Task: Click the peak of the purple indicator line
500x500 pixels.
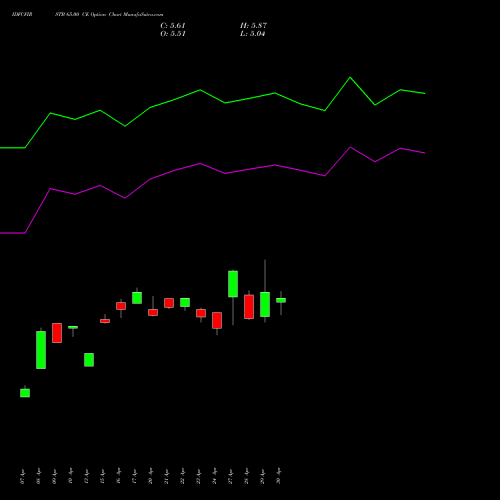Action: (350, 147)
